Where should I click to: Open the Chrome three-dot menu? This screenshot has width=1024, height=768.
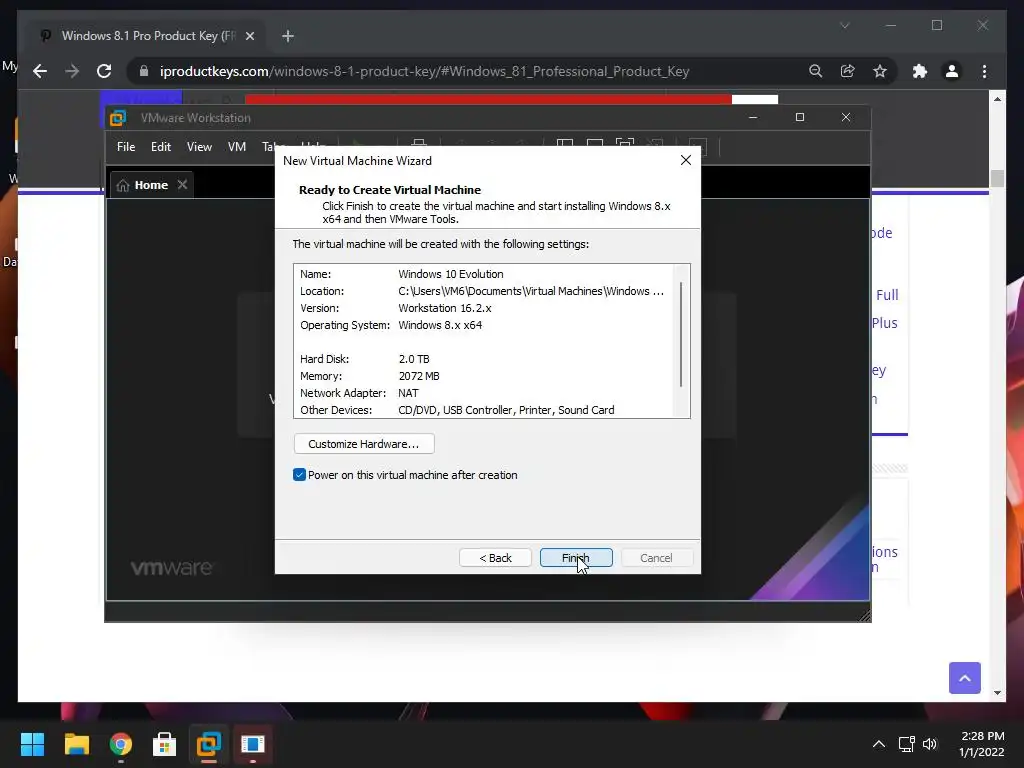984,71
